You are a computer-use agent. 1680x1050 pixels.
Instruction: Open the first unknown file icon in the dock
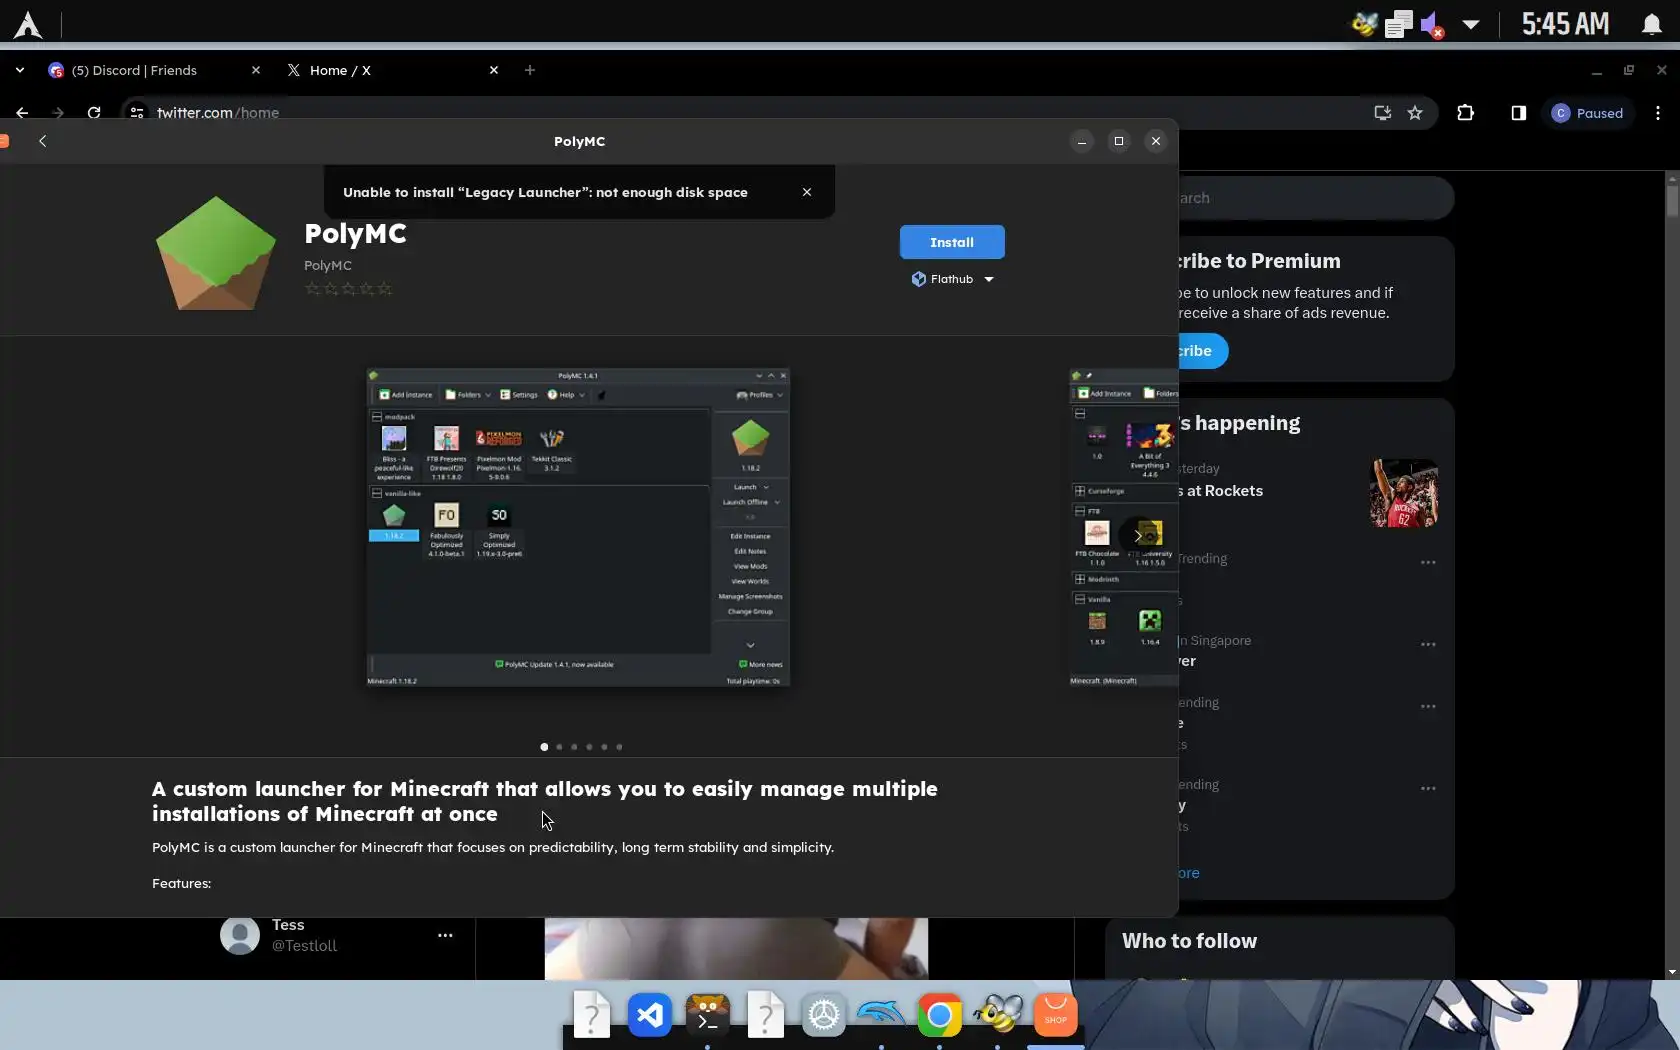pos(592,1016)
